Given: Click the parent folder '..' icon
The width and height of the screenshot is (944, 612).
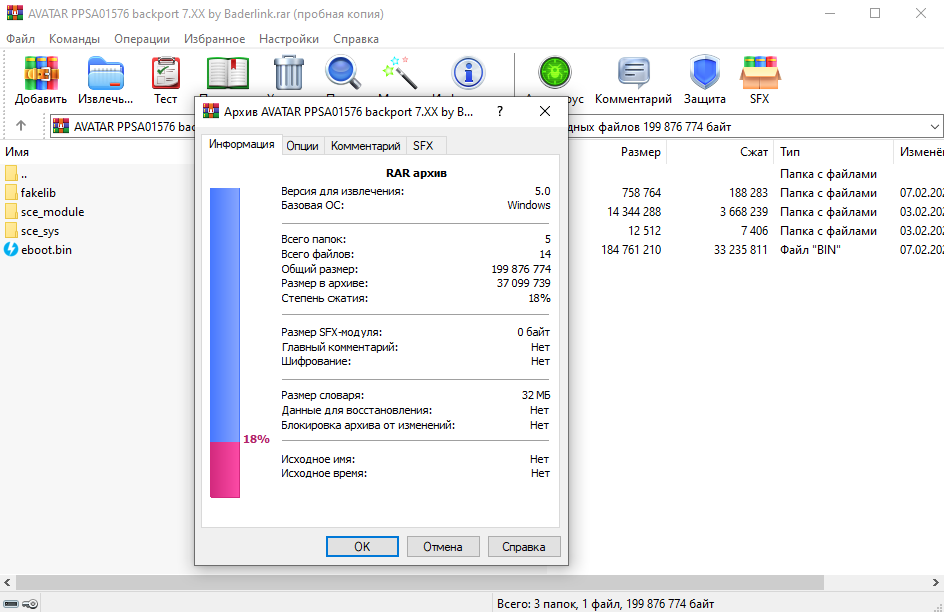Looking at the screenshot, I should click(11, 174).
